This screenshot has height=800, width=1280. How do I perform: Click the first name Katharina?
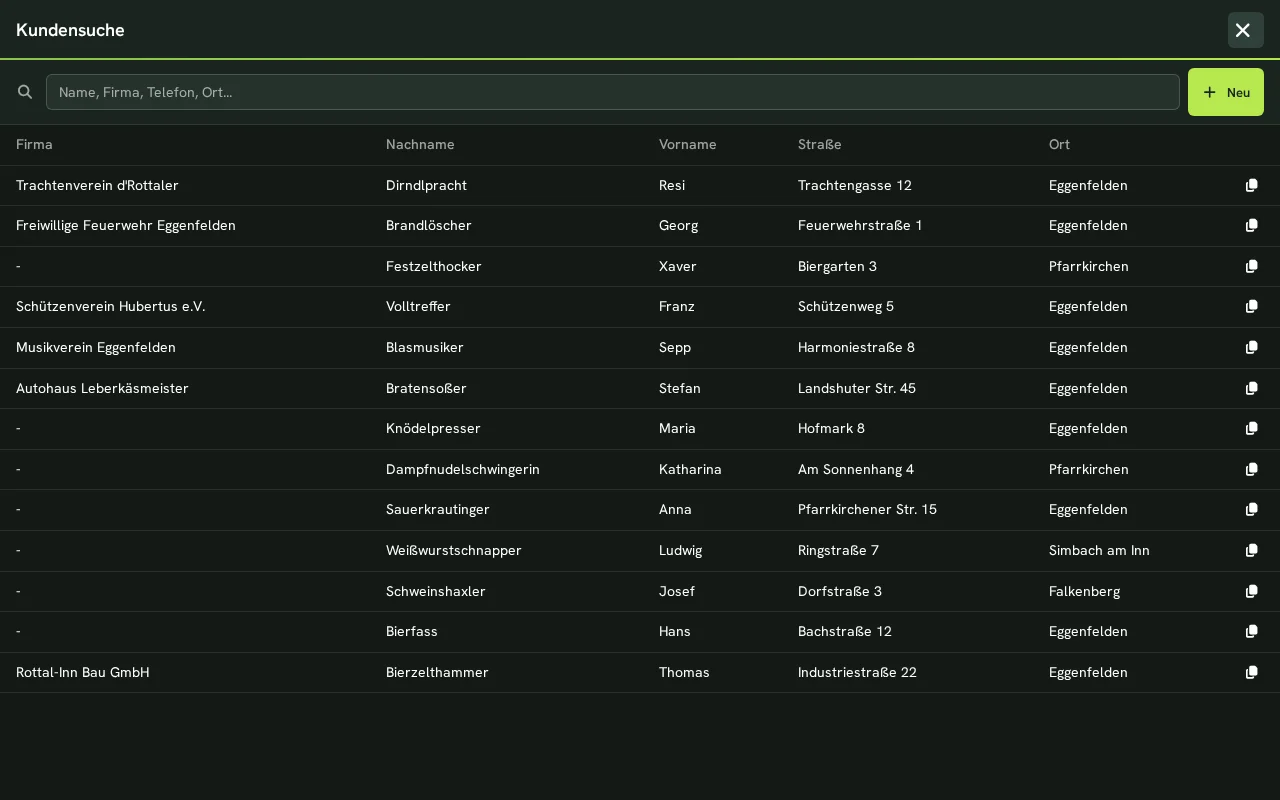click(690, 469)
